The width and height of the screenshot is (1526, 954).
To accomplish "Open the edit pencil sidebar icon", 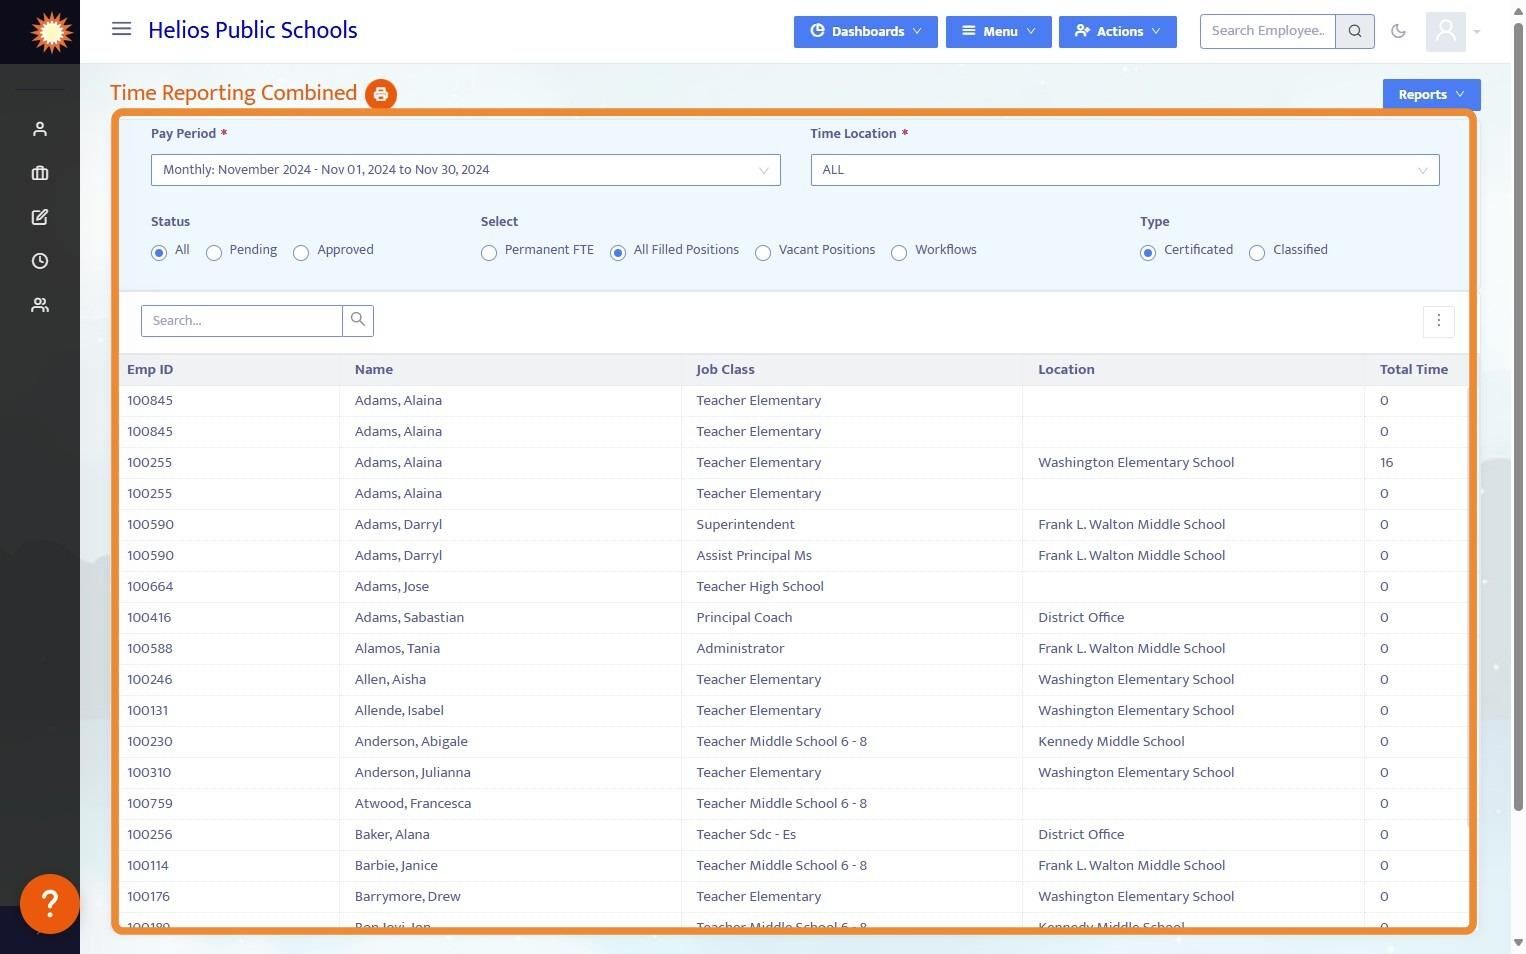I will point(40,217).
